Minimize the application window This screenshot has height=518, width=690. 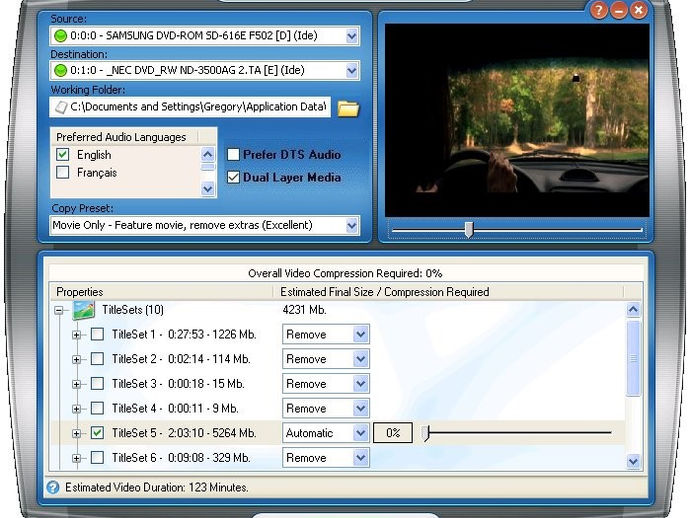pyautogui.click(x=619, y=10)
